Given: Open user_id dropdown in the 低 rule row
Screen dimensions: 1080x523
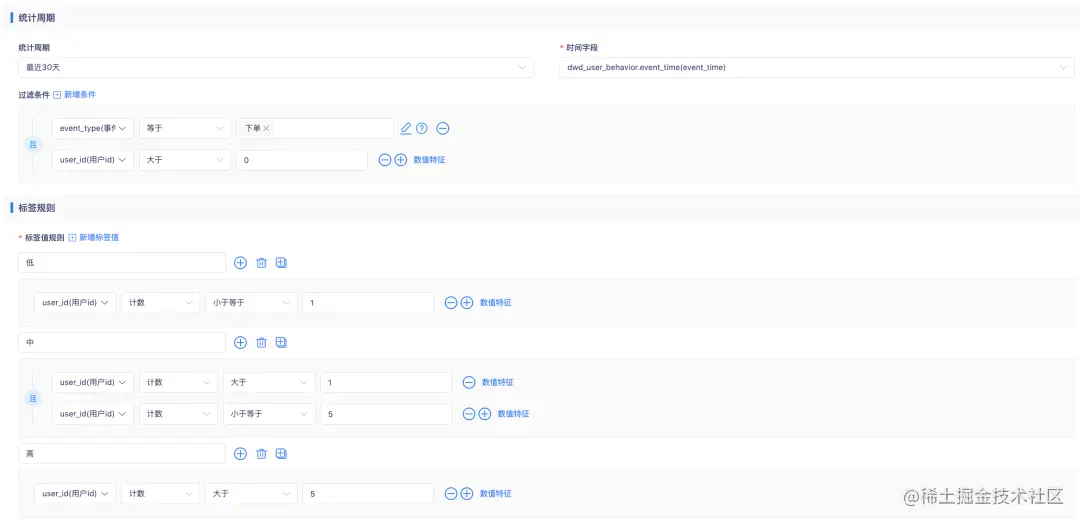Looking at the screenshot, I should coord(75,302).
